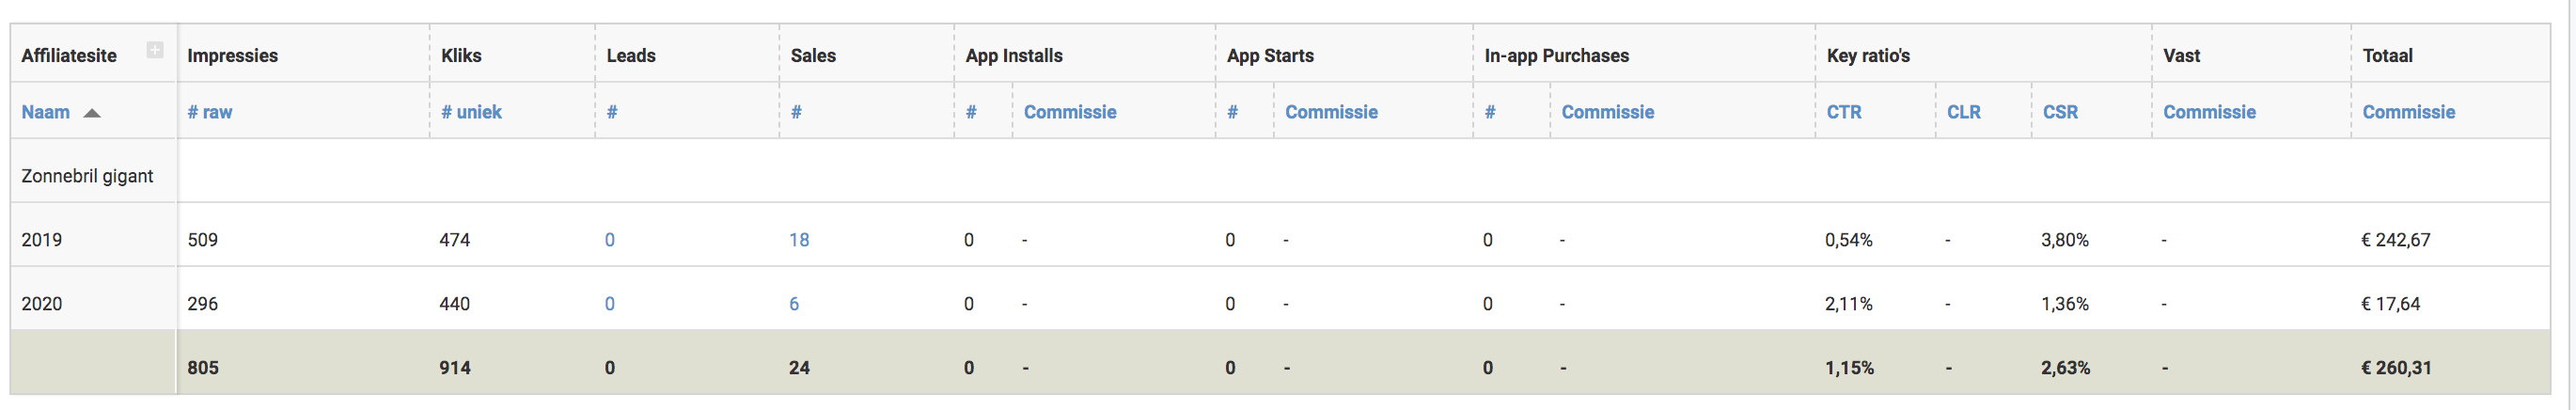Open the 0 leads link for 2019
This screenshot has height=410, width=2576.
[610, 240]
